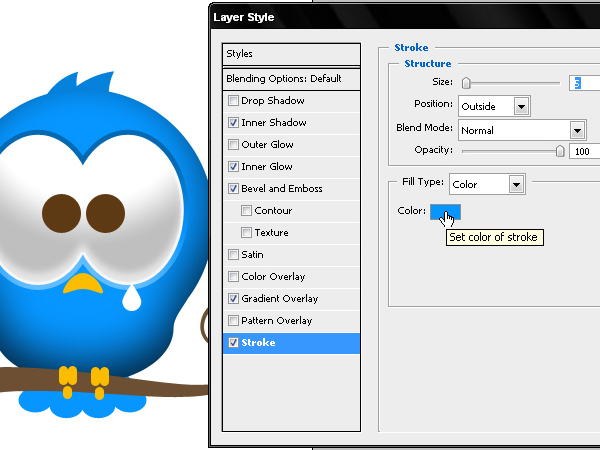Click the Blend Mode field showing Normal
The width and height of the screenshot is (600, 450).
click(x=522, y=130)
